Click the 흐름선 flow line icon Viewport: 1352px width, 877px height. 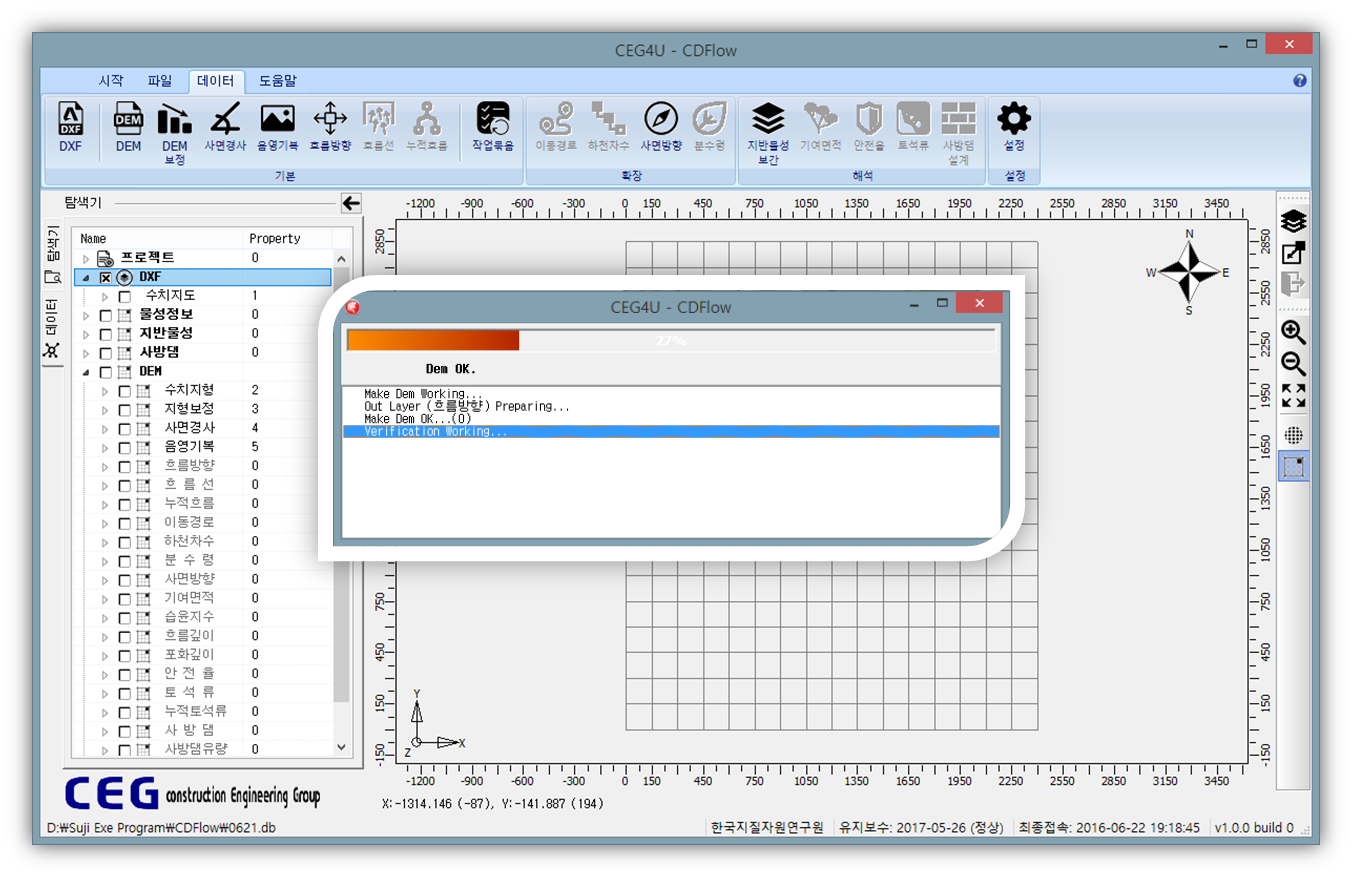377,128
